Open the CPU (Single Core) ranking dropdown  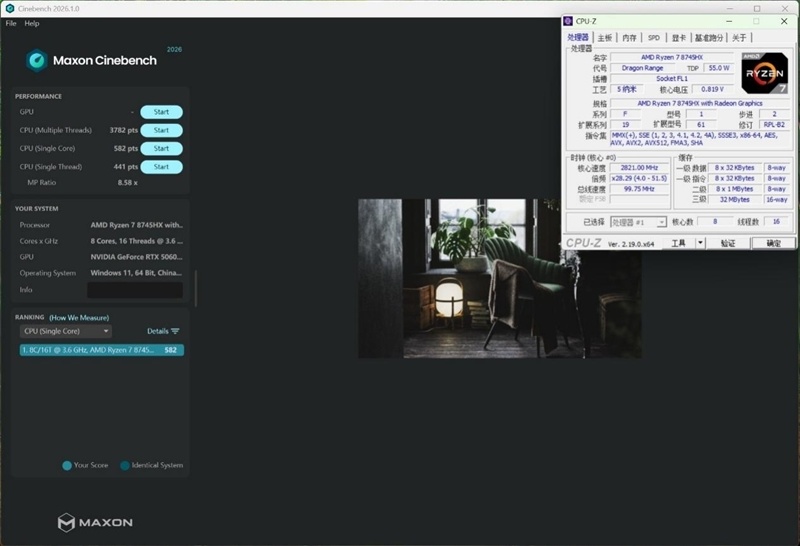point(66,331)
